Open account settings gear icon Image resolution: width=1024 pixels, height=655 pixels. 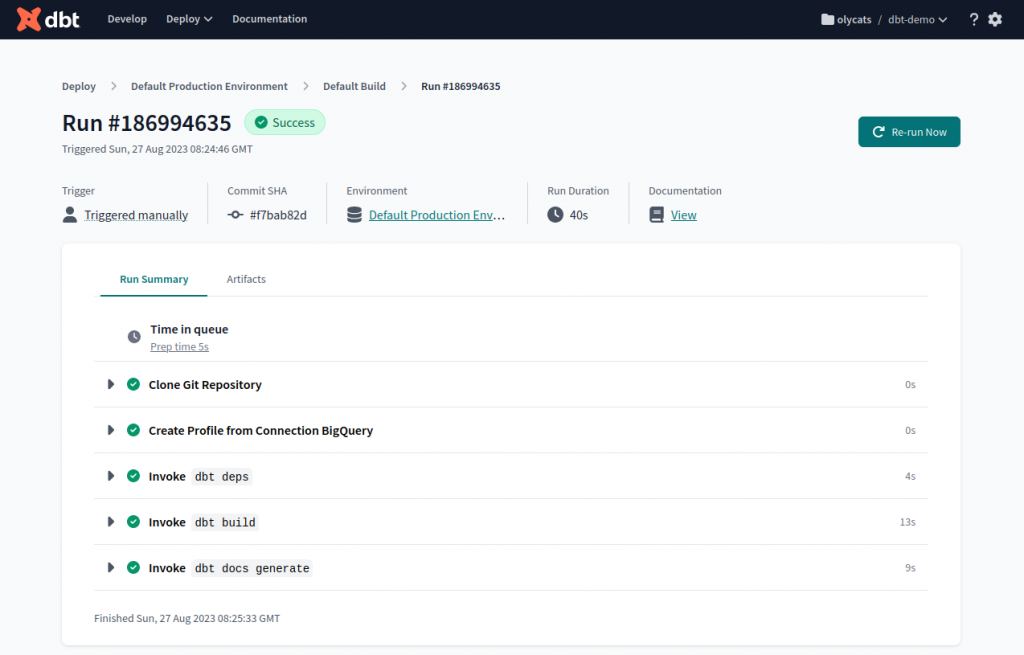[x=995, y=20]
